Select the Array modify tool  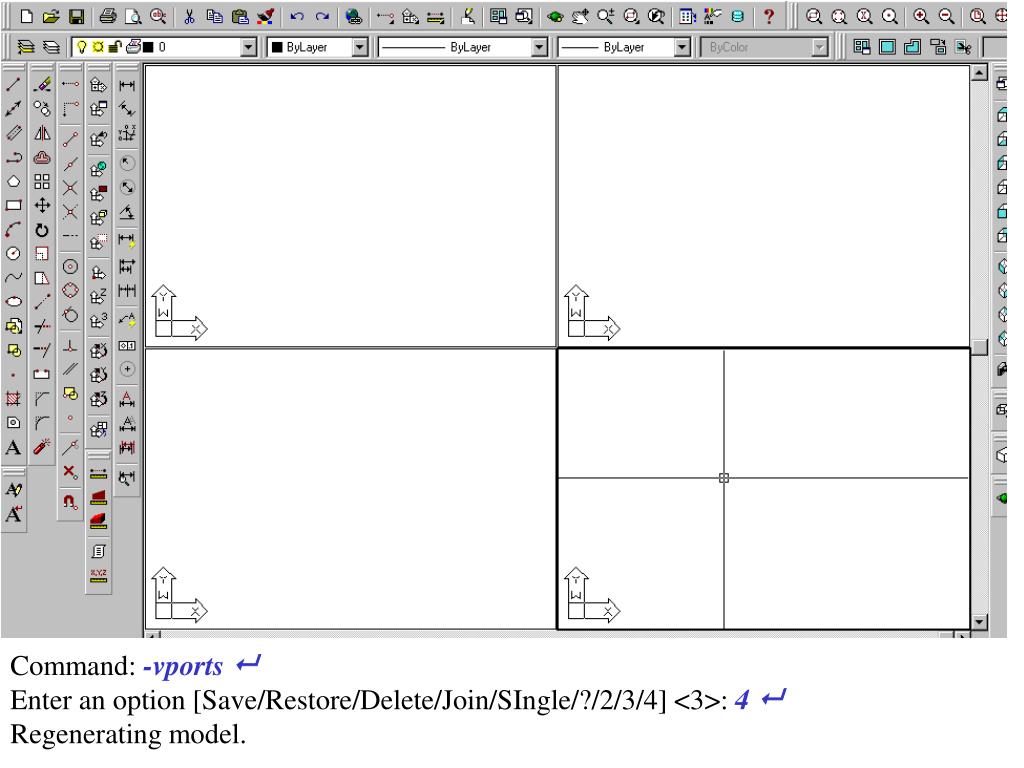pyautogui.click(x=42, y=182)
